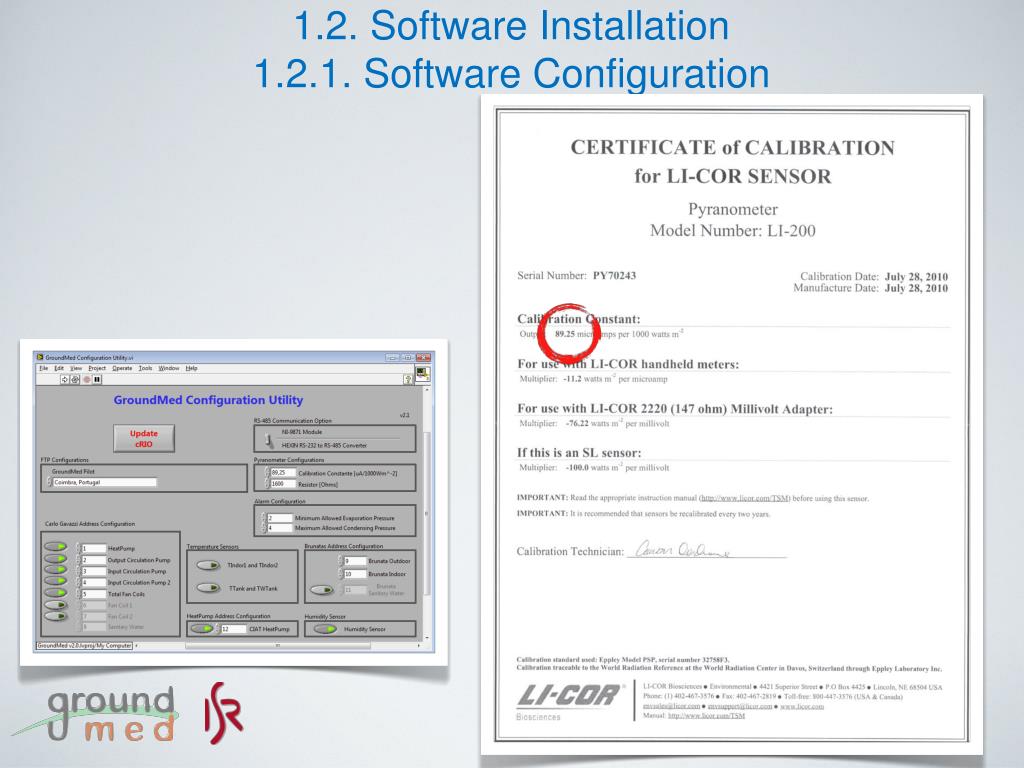The image size is (1024, 768).
Task: Click the LabVIEW title bar application icon
Action: pos(40,357)
